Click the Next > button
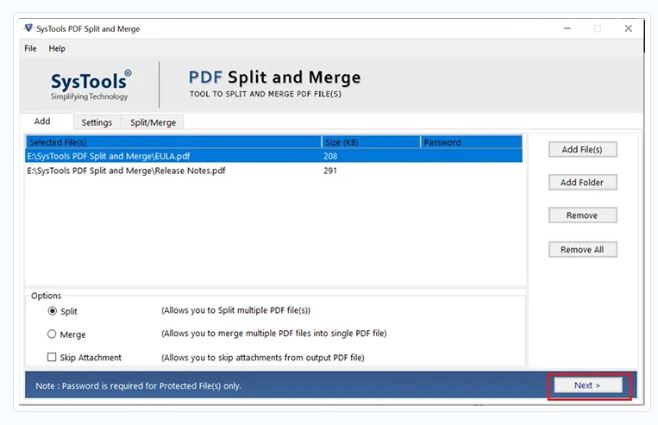Viewport: 658px width, 425px height. click(x=588, y=385)
